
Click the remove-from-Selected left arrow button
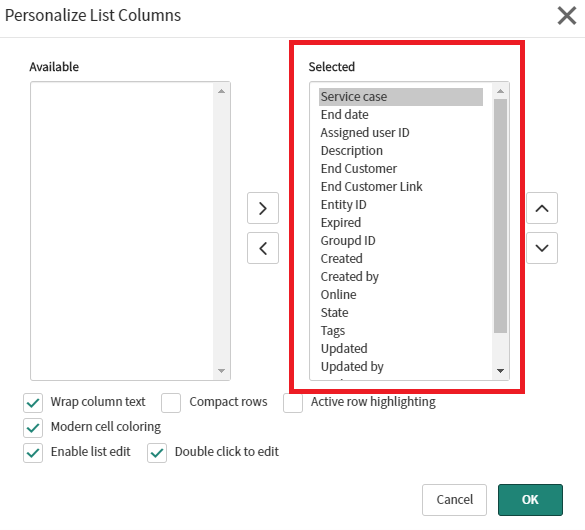pyautogui.click(x=263, y=248)
